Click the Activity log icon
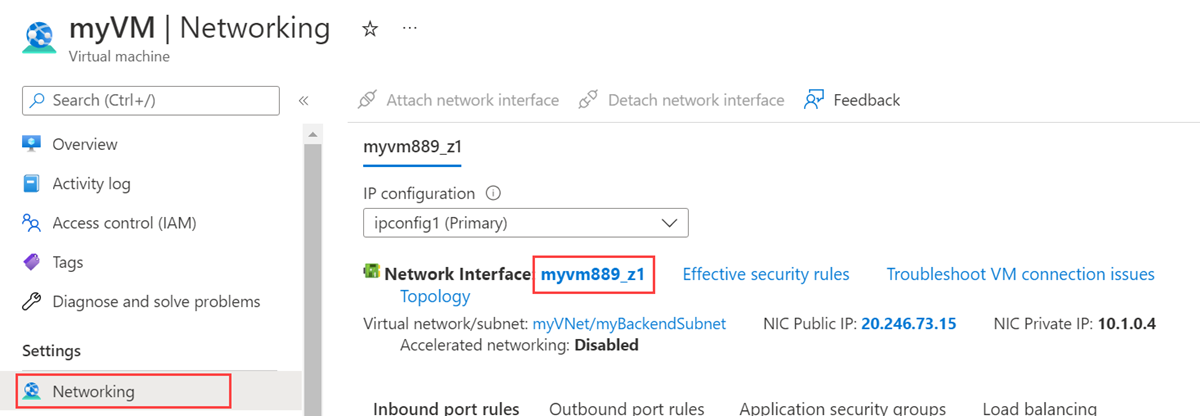The width and height of the screenshot is (1200, 416). [x=31, y=184]
